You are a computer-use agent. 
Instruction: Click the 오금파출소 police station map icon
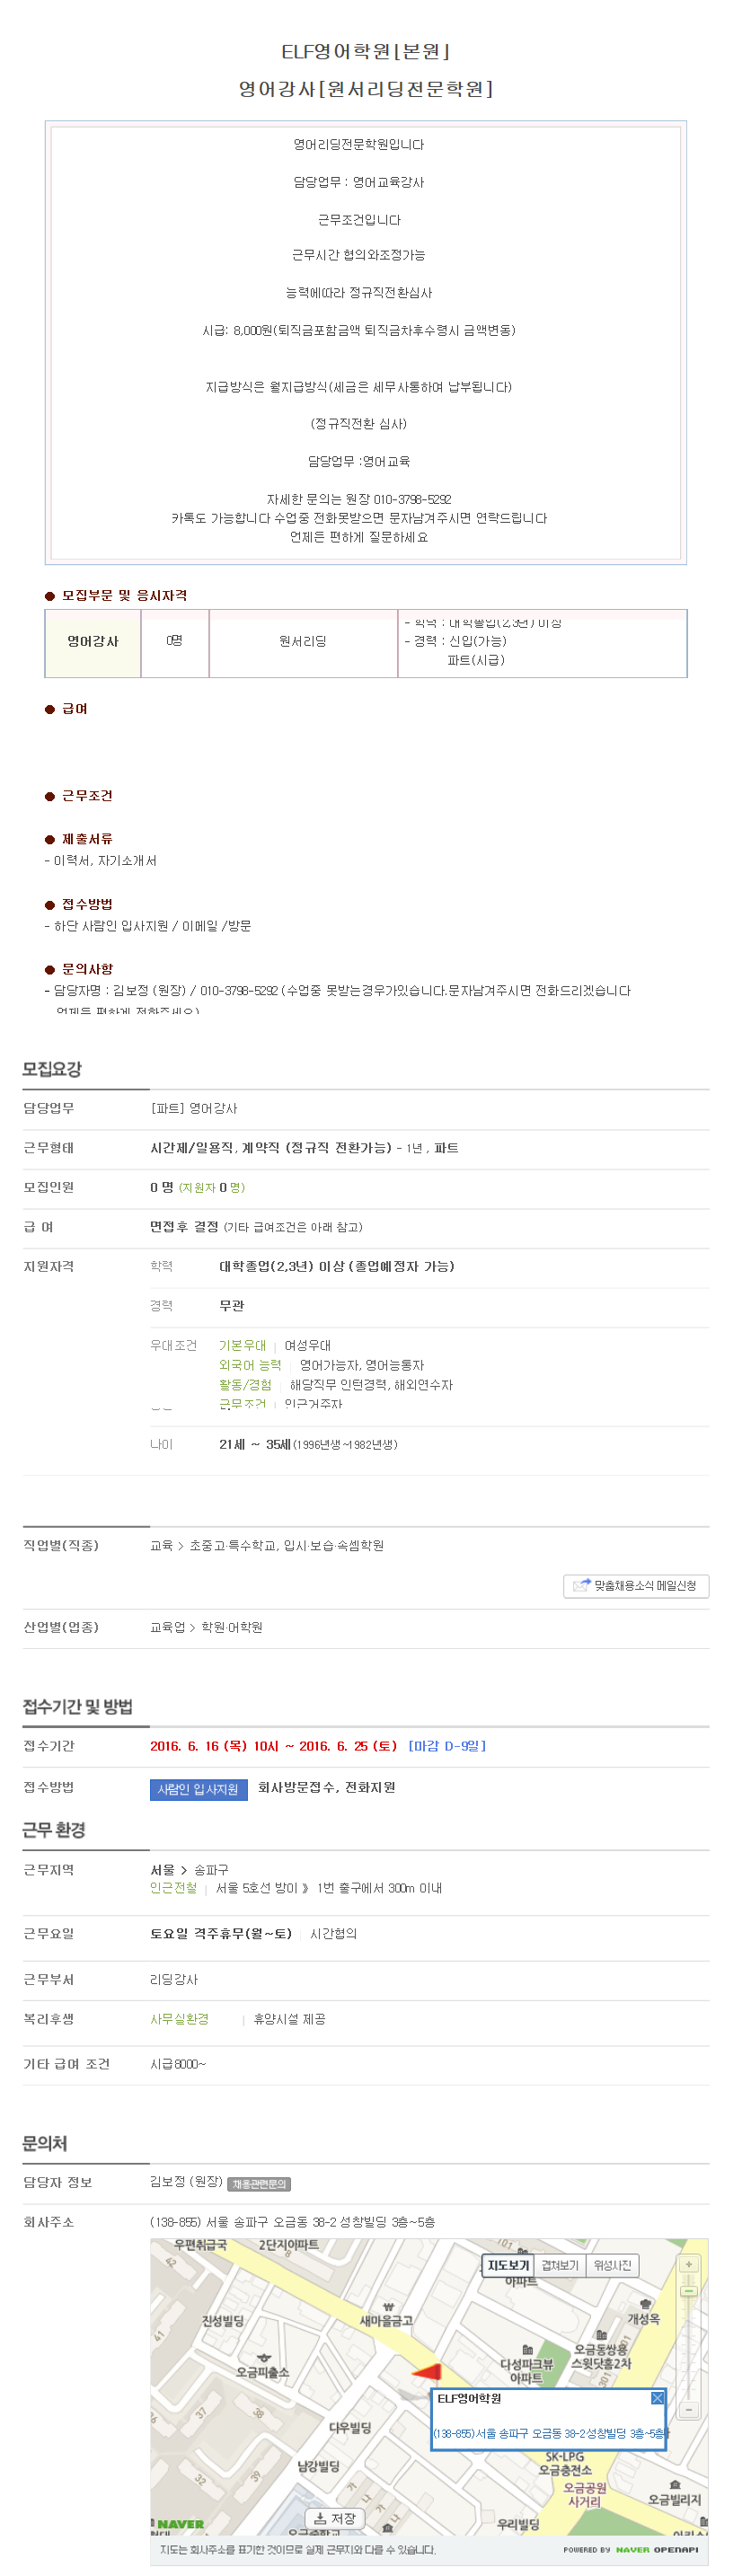[x=264, y=2358]
